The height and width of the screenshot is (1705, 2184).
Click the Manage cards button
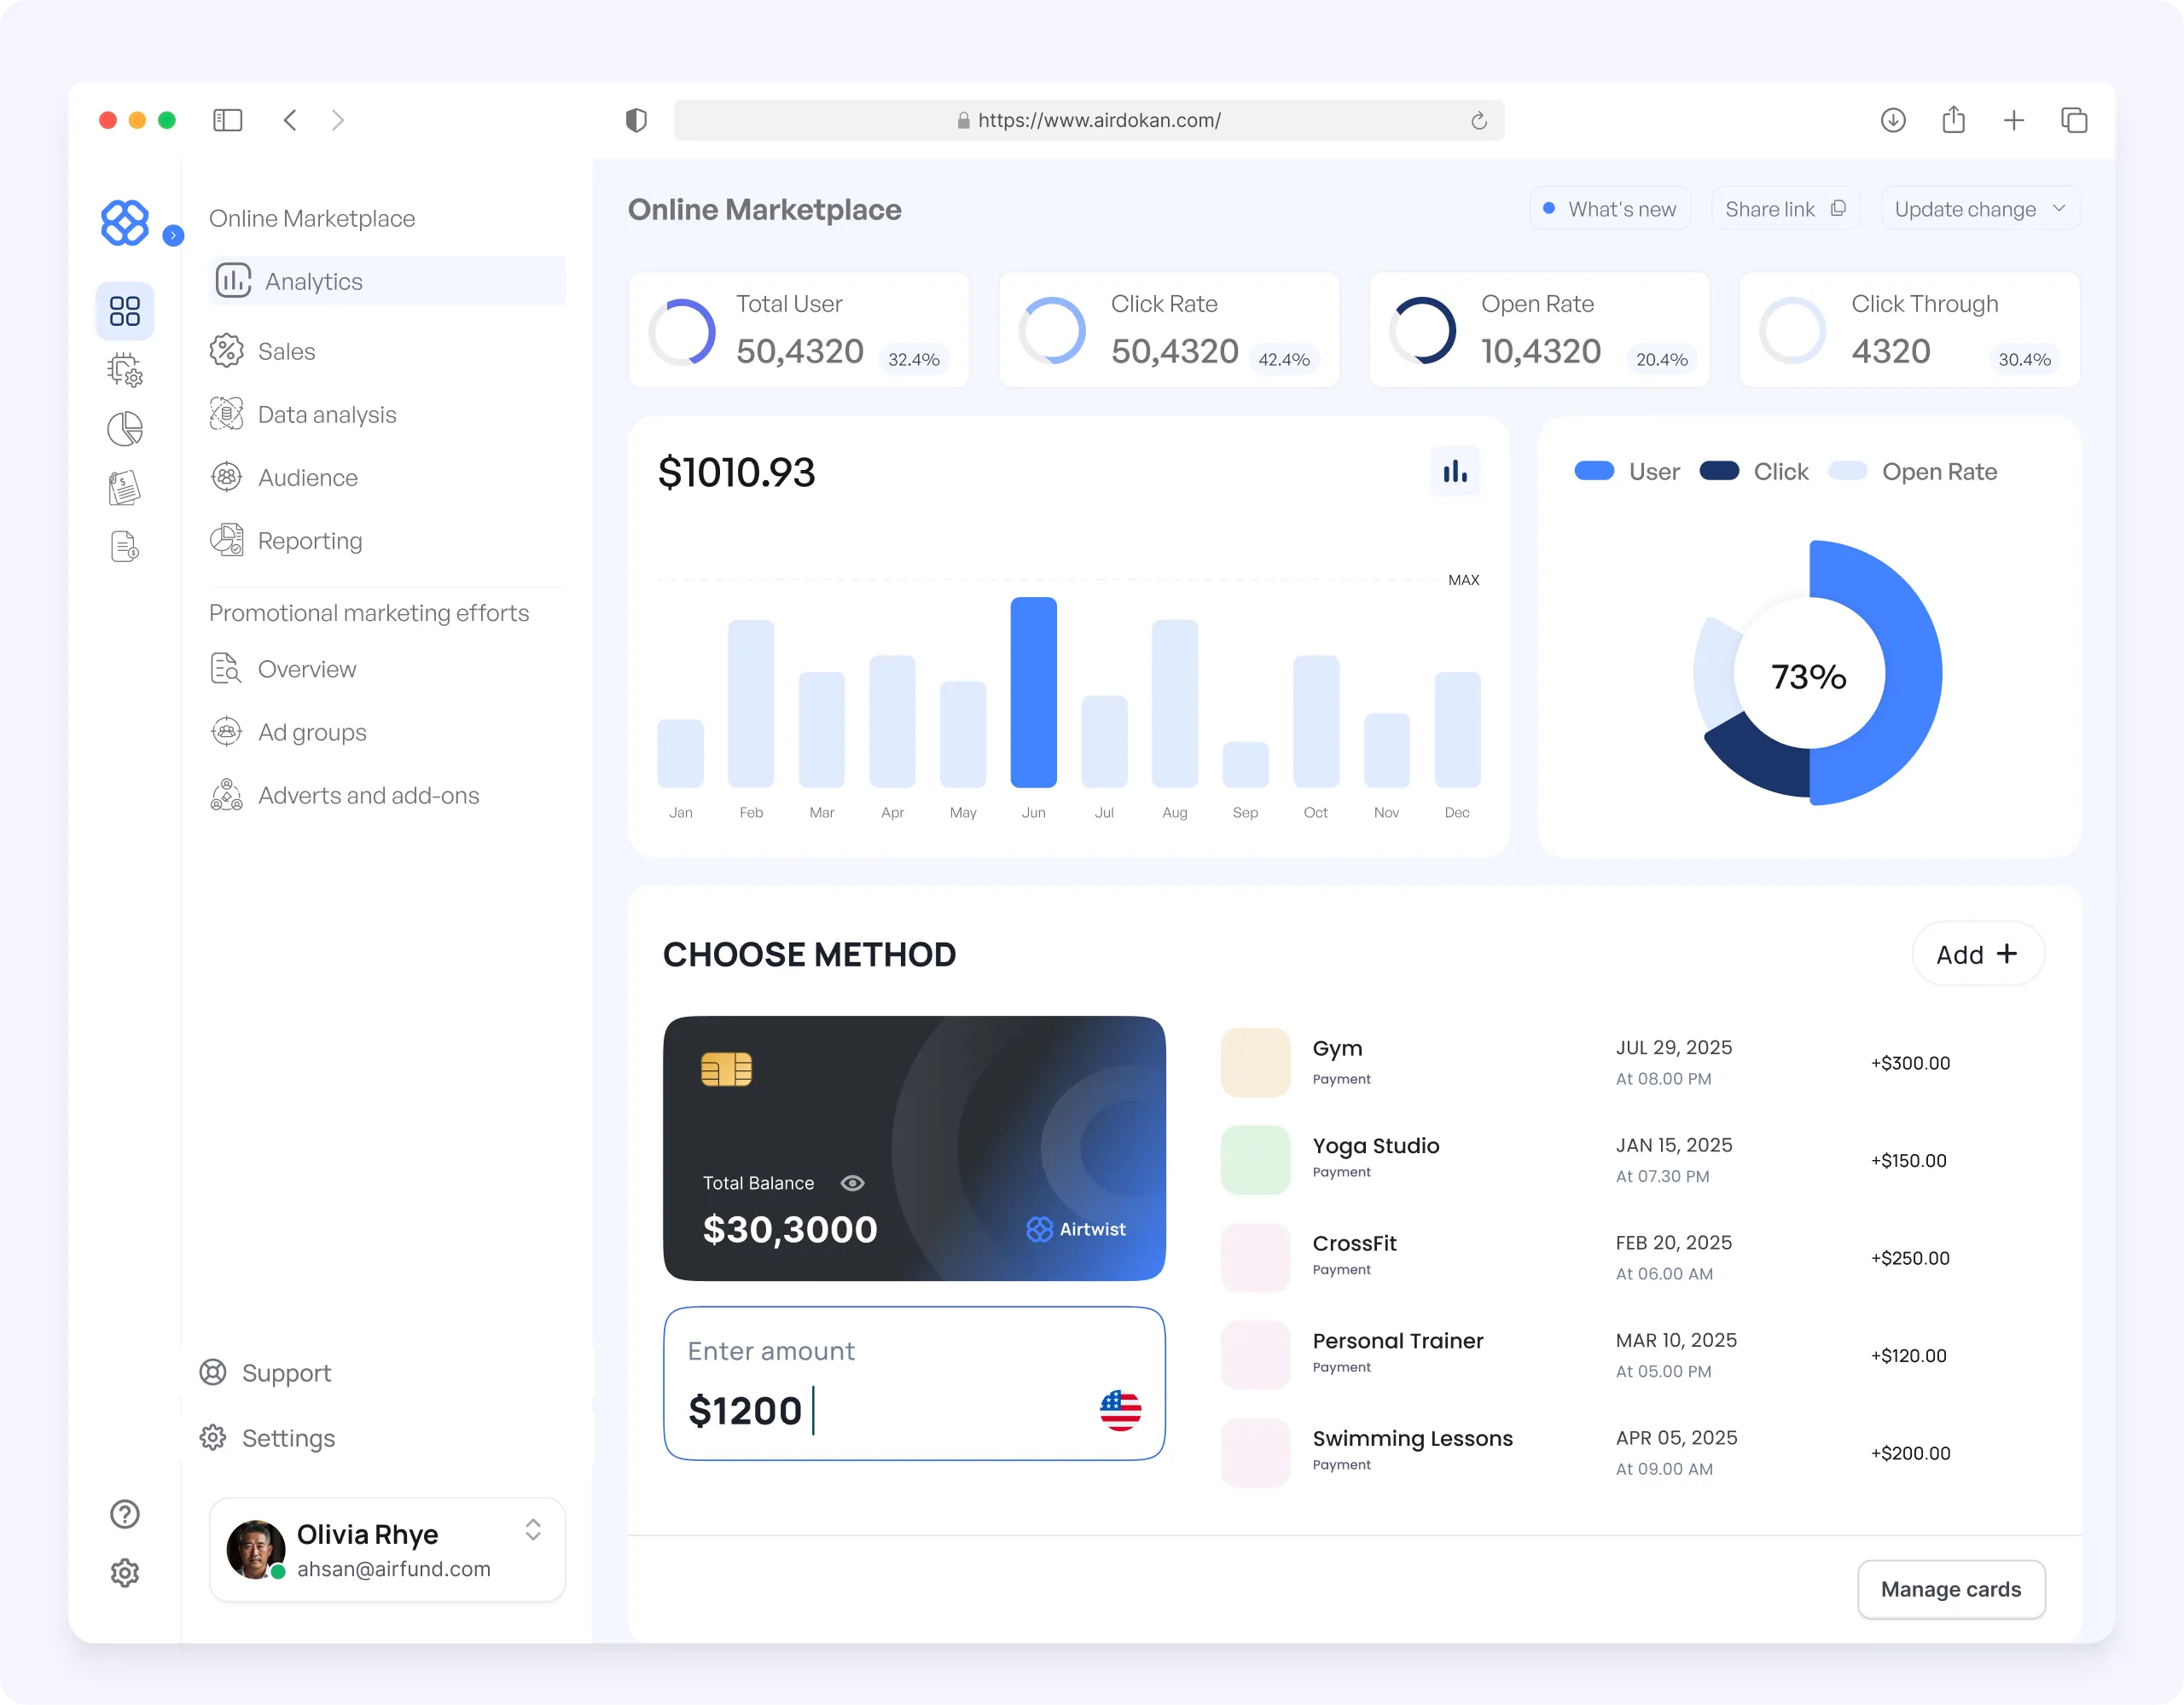pyautogui.click(x=1950, y=1589)
